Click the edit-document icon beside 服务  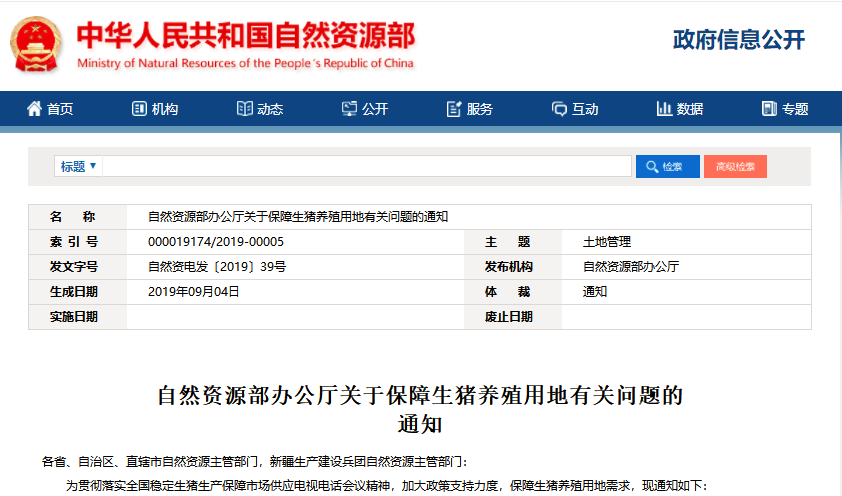(454, 109)
